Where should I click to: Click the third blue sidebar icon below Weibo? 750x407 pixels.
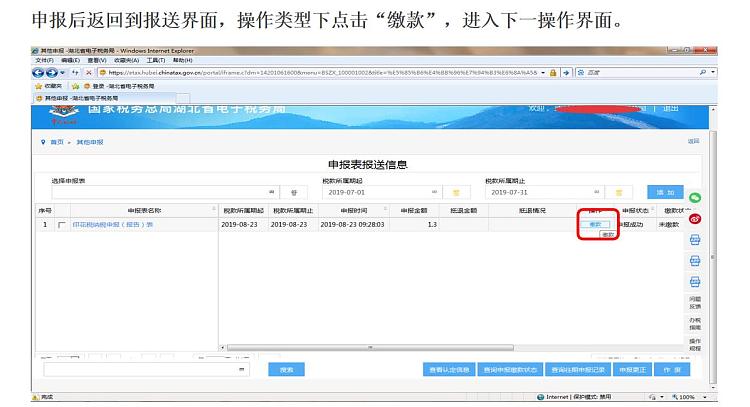tap(695, 282)
